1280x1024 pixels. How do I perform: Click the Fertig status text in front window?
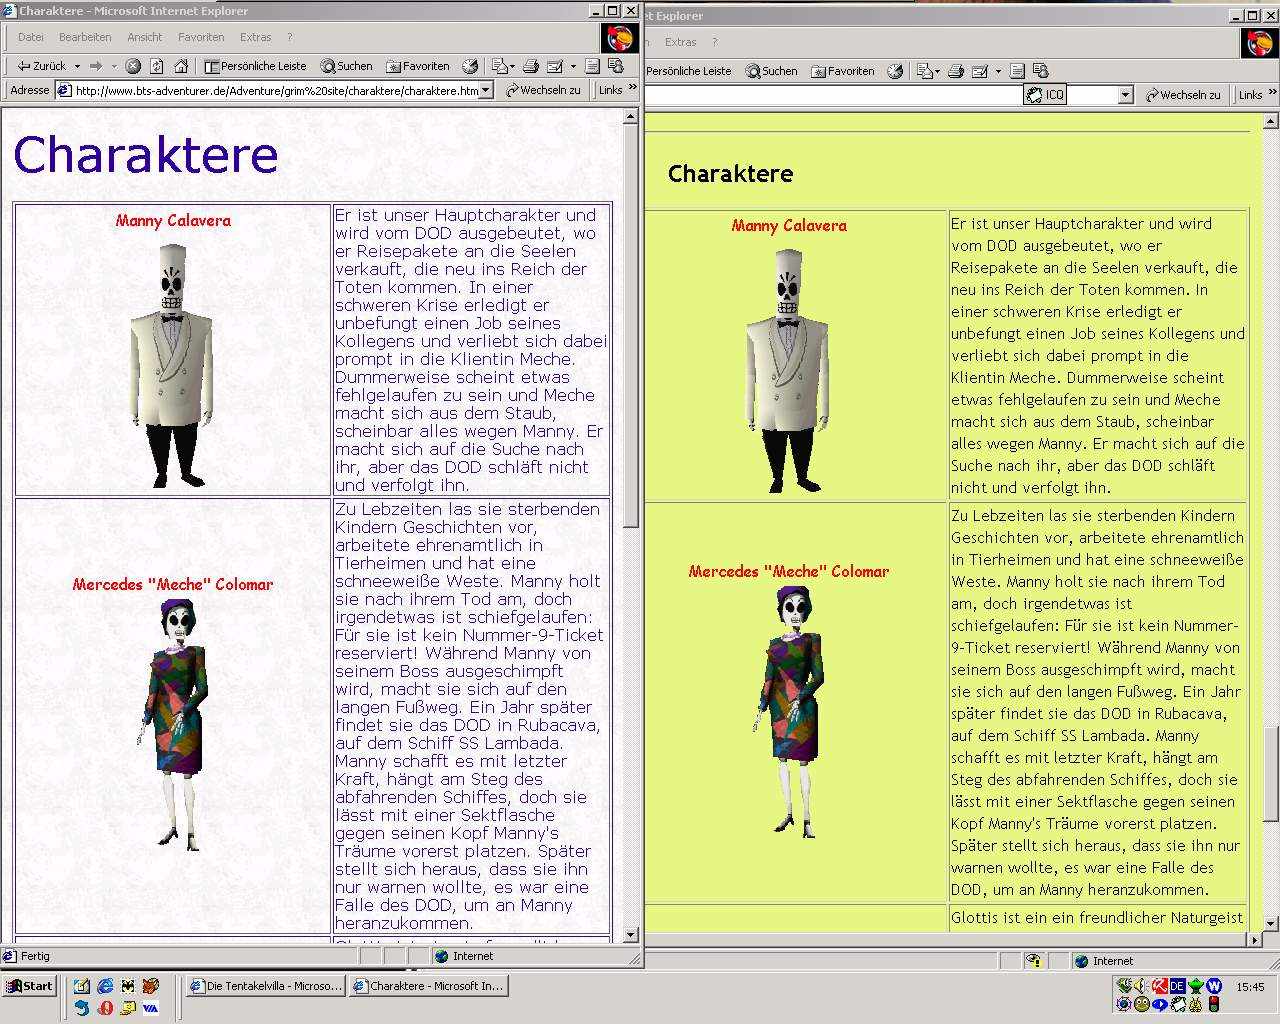click(35, 956)
